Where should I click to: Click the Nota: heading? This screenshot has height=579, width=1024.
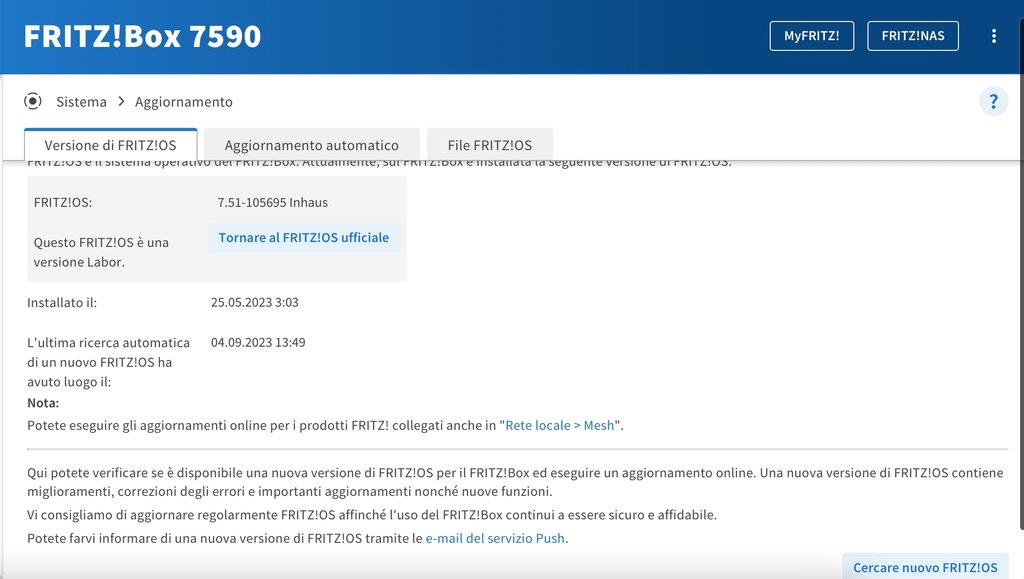point(43,403)
